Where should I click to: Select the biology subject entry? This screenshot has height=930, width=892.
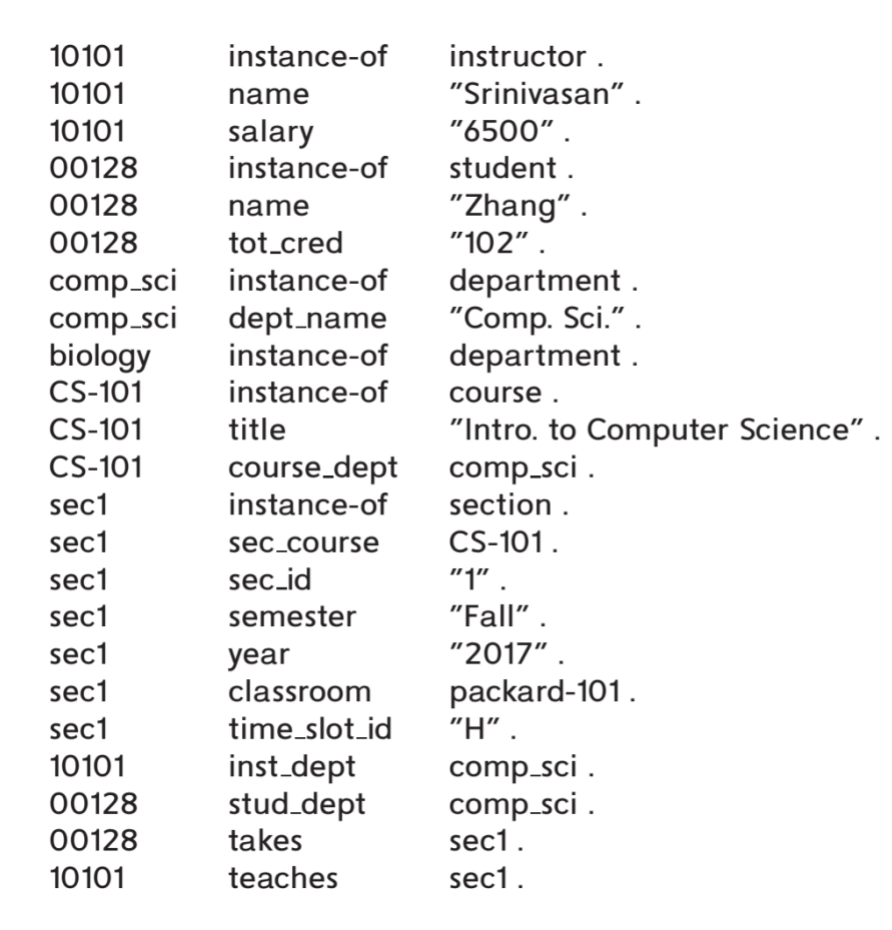(x=100, y=357)
